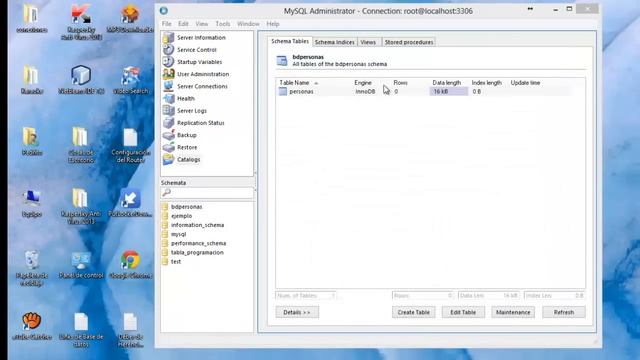The image size is (640, 360).
Task: Open the Window menu
Action: pyautogui.click(x=248, y=24)
